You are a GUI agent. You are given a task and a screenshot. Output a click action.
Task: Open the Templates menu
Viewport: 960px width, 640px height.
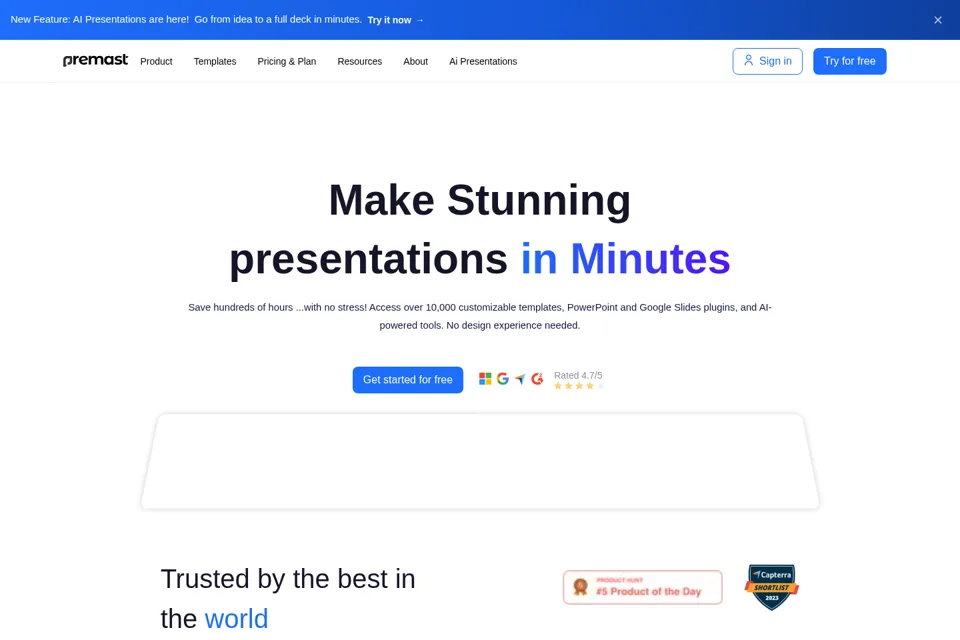[215, 61]
